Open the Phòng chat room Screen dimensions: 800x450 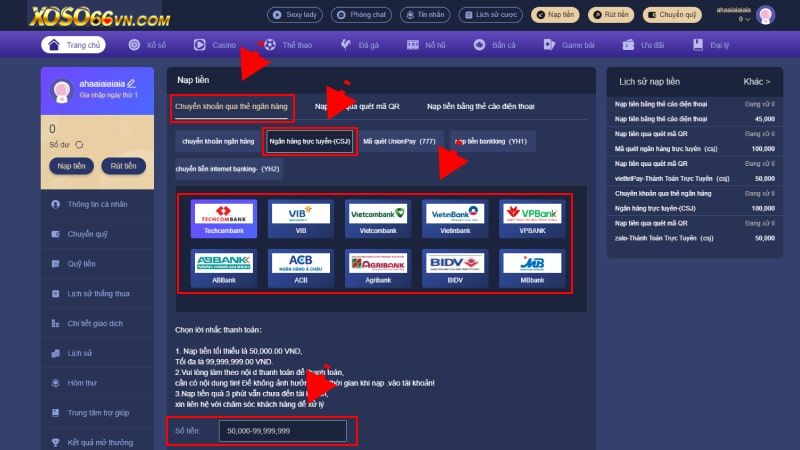coord(361,15)
